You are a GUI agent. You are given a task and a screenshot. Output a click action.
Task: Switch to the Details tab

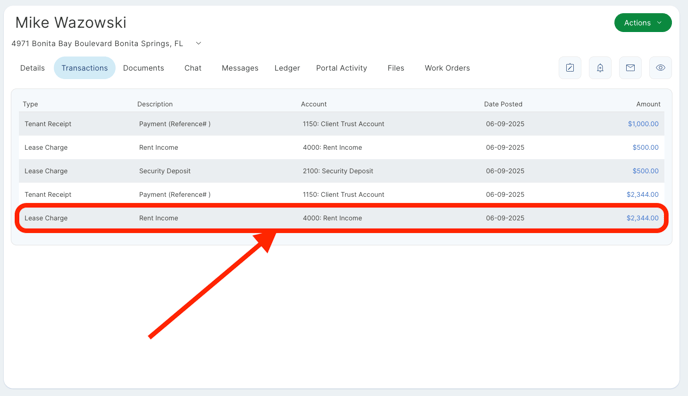tap(32, 68)
